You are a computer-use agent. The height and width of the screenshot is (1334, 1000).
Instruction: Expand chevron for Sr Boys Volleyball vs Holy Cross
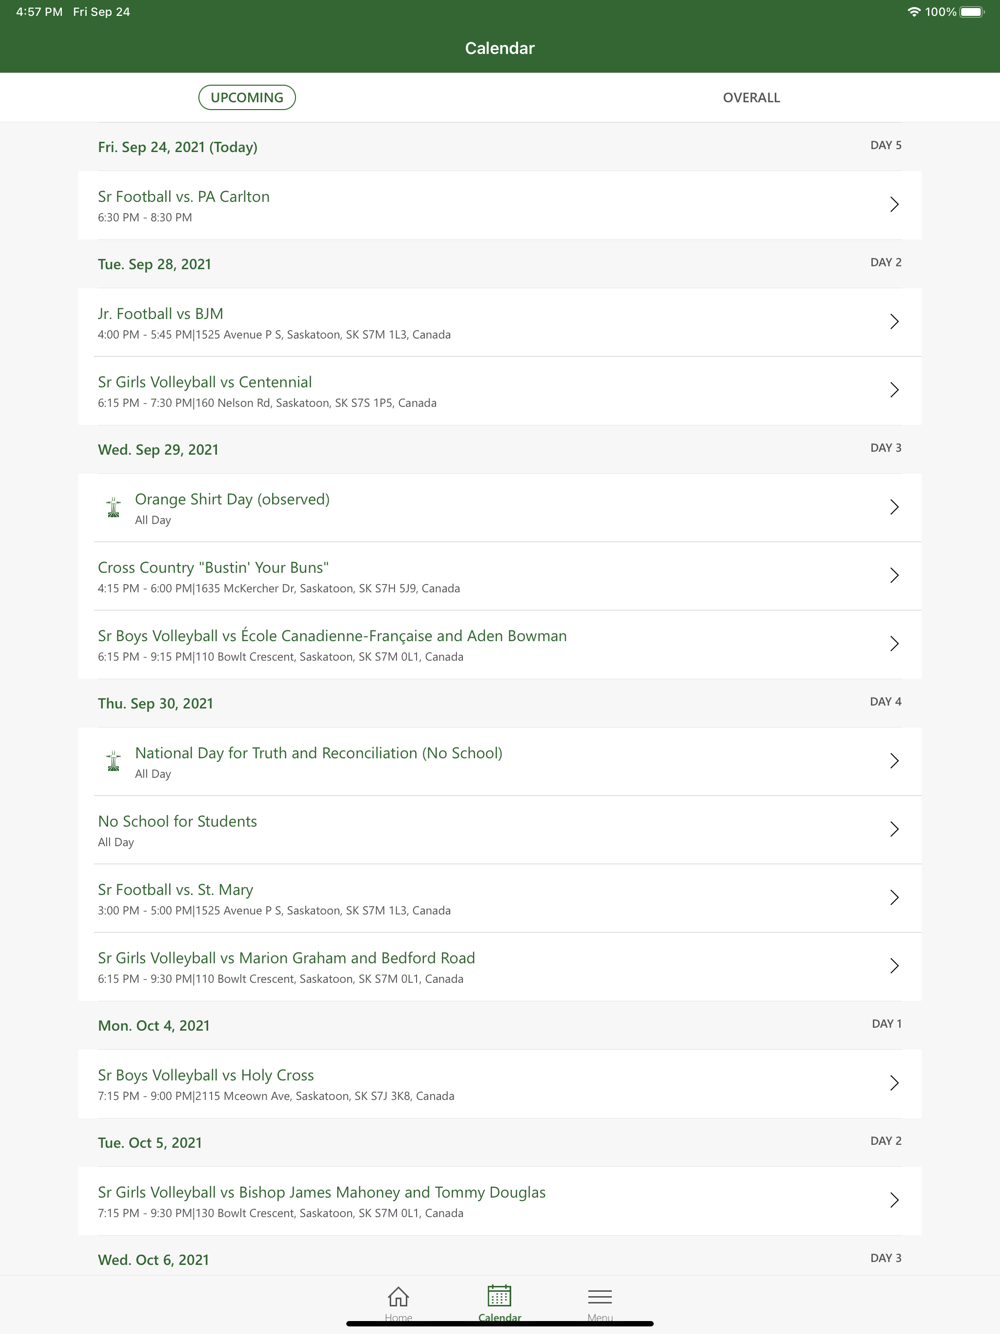tap(894, 1084)
